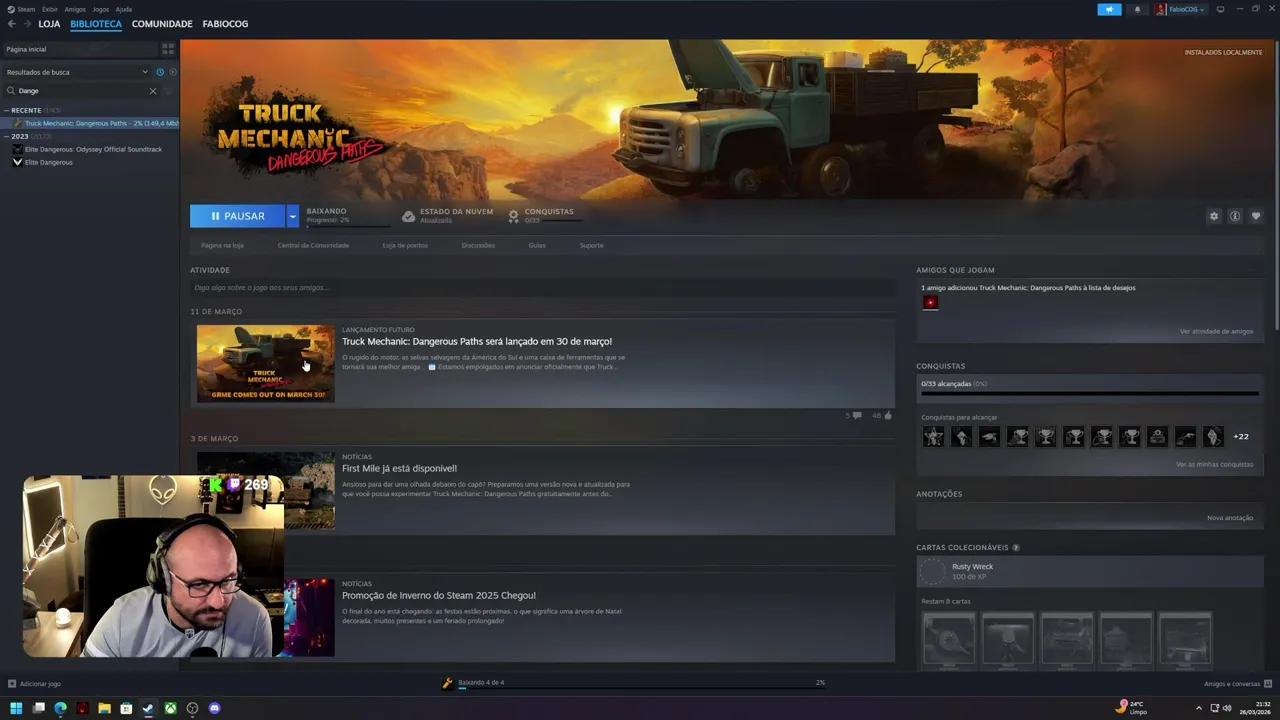Open Discord from the taskbar
This screenshot has height=720, width=1280.
pos(214,708)
